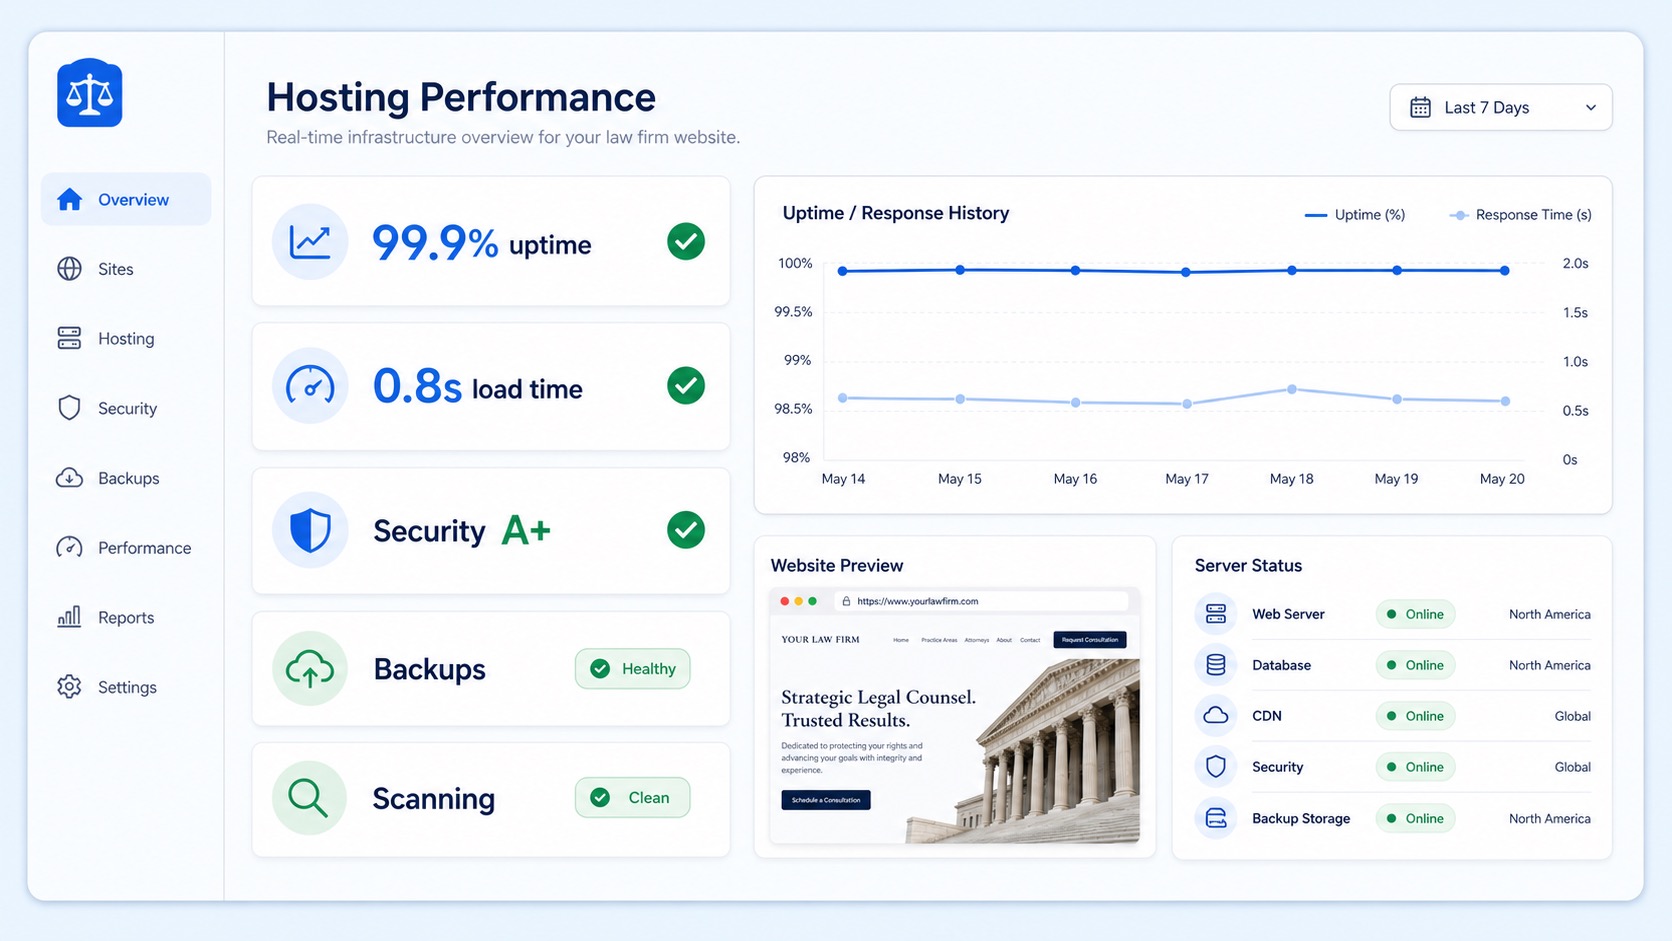
Task: Click the Settings gear icon
Action: (69, 687)
